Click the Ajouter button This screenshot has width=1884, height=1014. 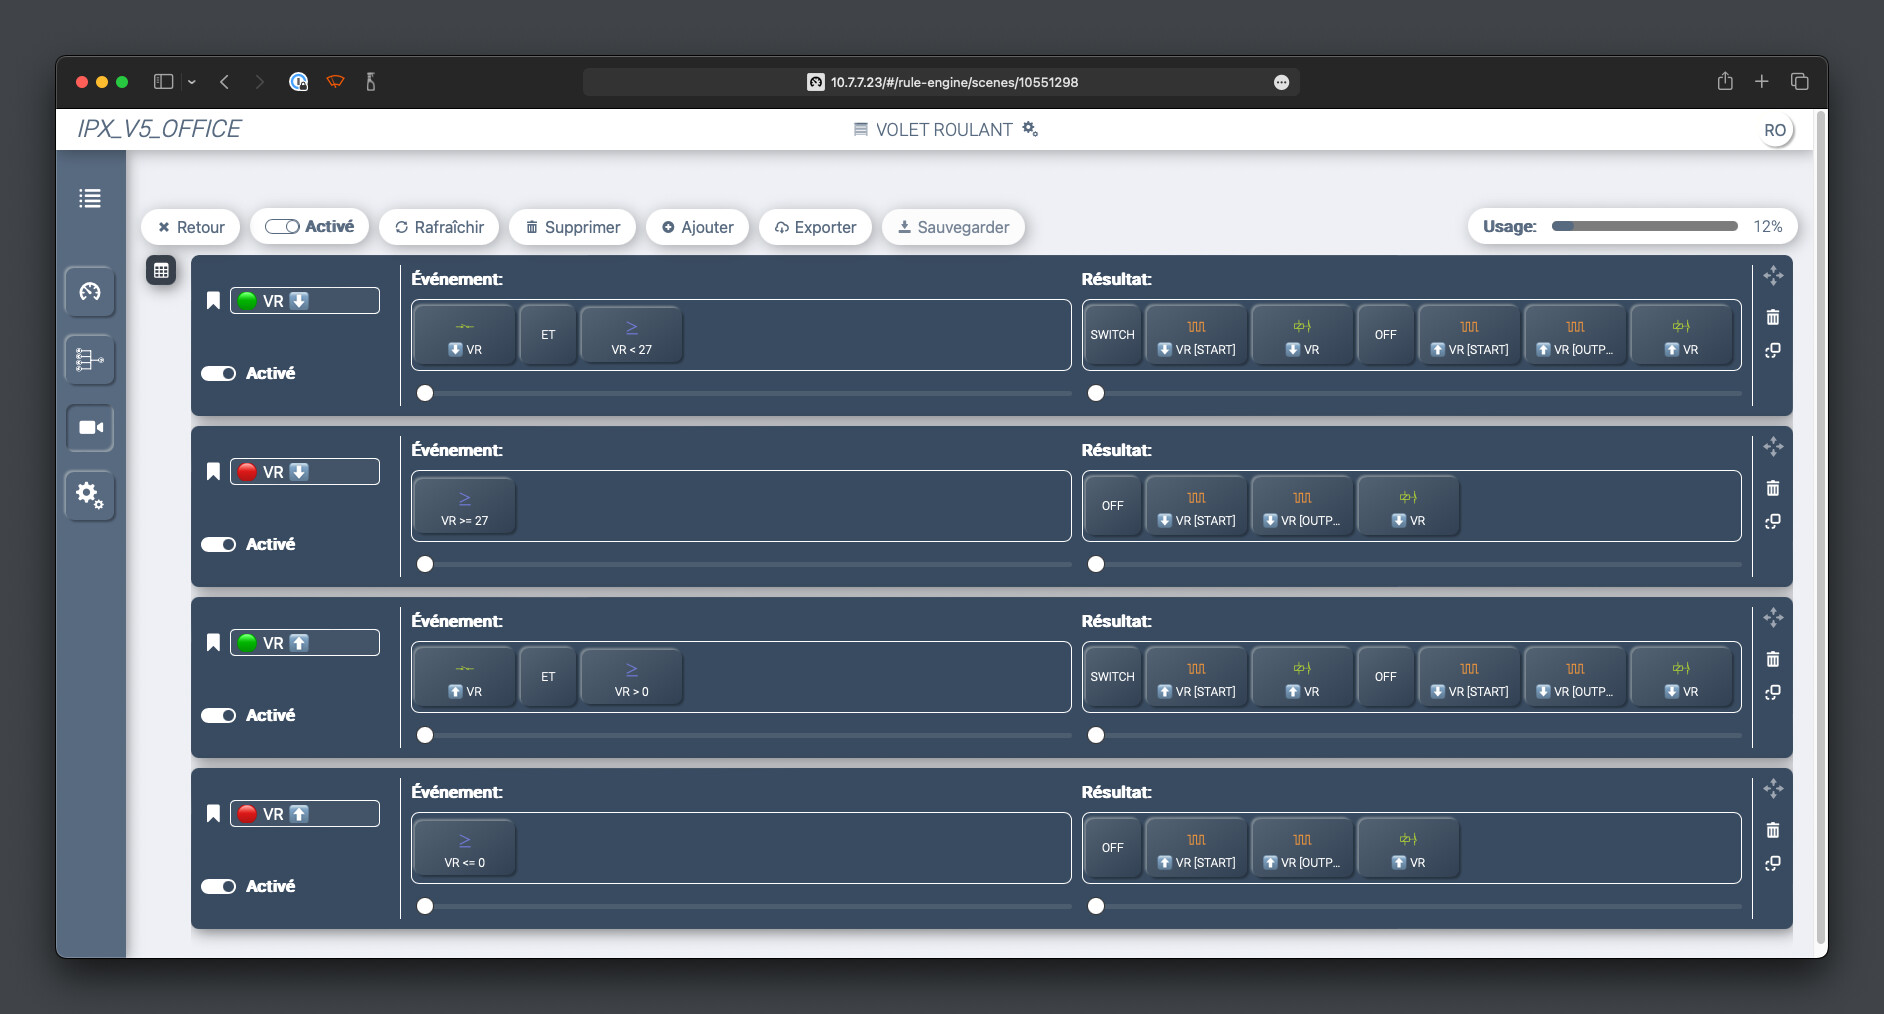tap(697, 227)
